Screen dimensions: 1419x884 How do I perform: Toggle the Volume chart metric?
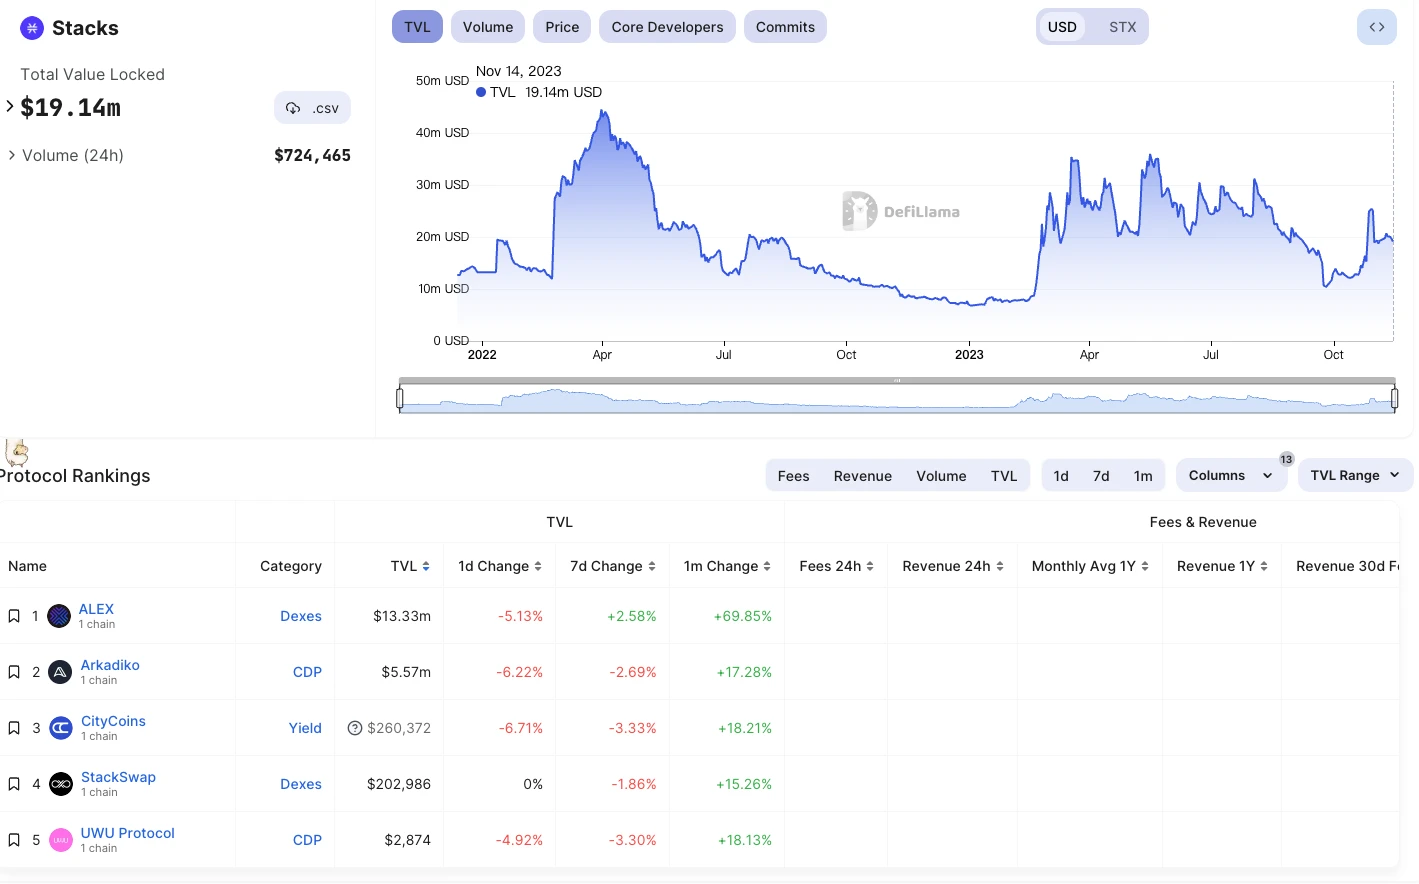pos(488,27)
